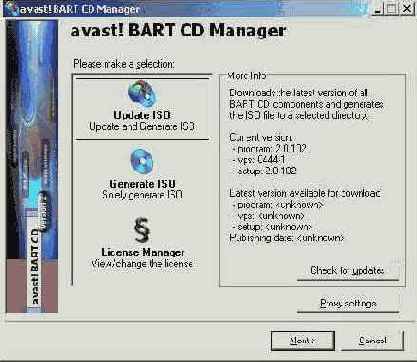
Task: Select the Update ISO globe icon
Action: [142, 94]
